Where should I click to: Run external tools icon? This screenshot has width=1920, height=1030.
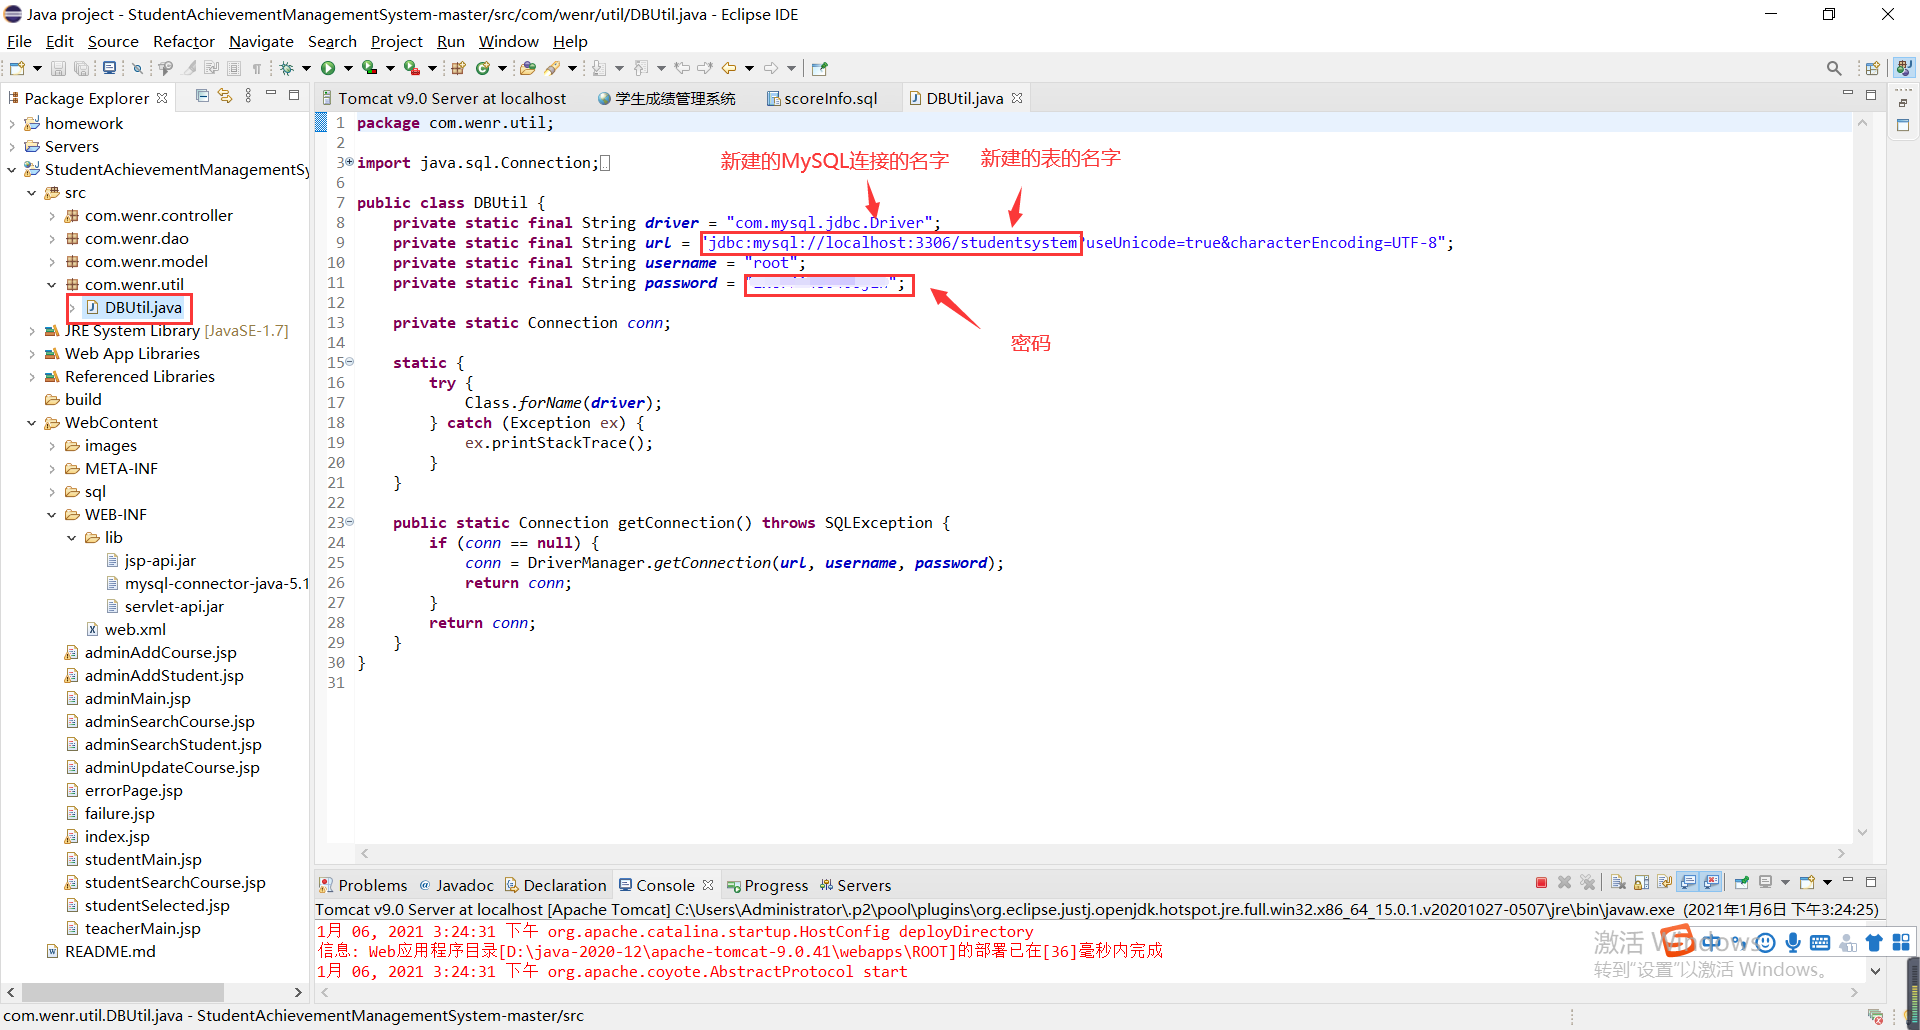click(x=411, y=68)
